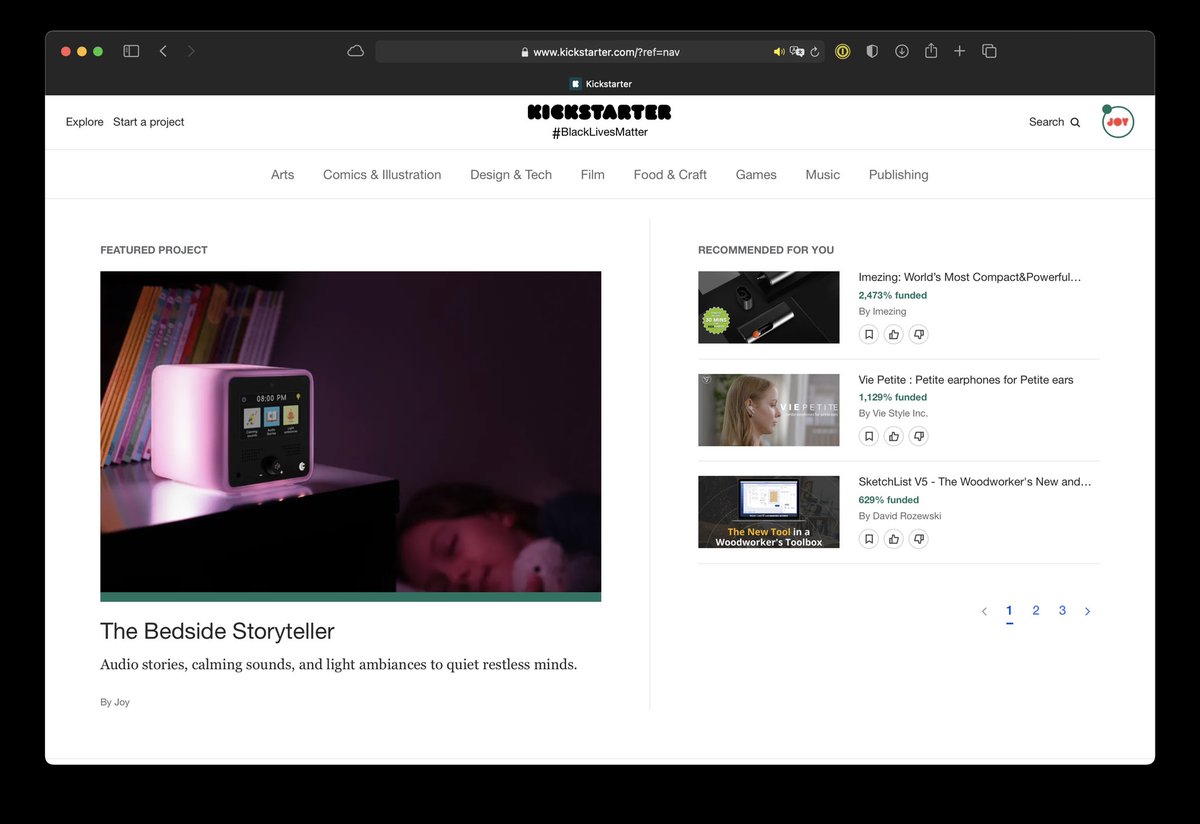
Task: Open a new tab with the plus icon
Action: pos(960,51)
